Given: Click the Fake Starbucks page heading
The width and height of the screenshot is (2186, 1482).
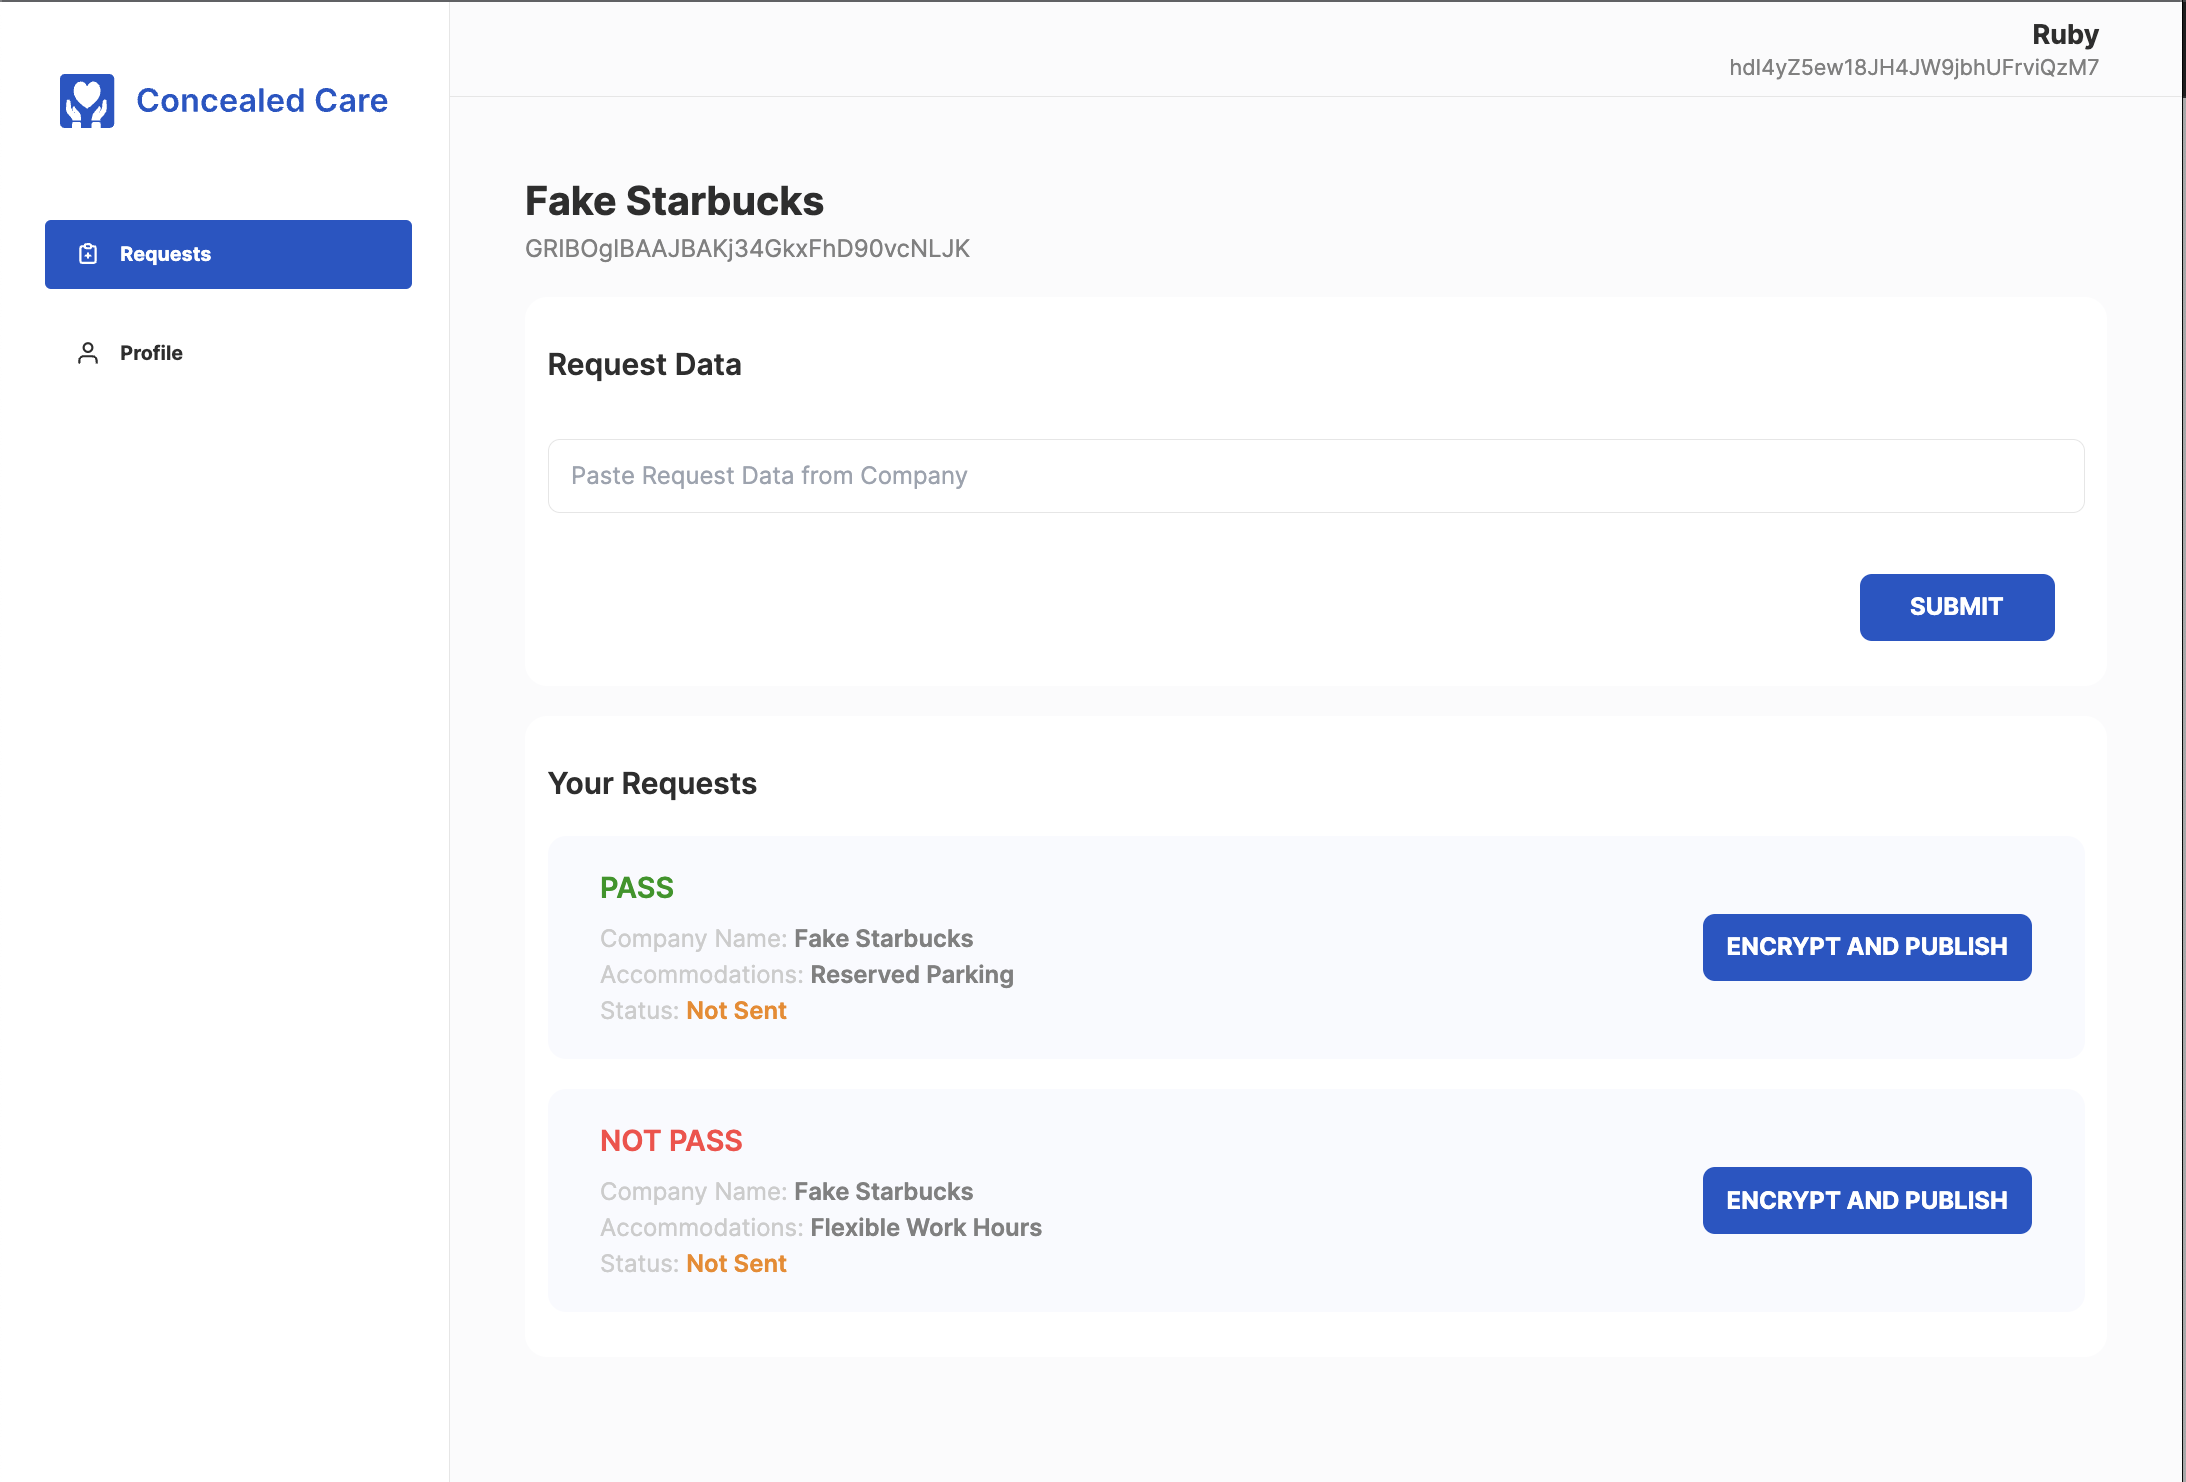Looking at the screenshot, I should (x=674, y=201).
